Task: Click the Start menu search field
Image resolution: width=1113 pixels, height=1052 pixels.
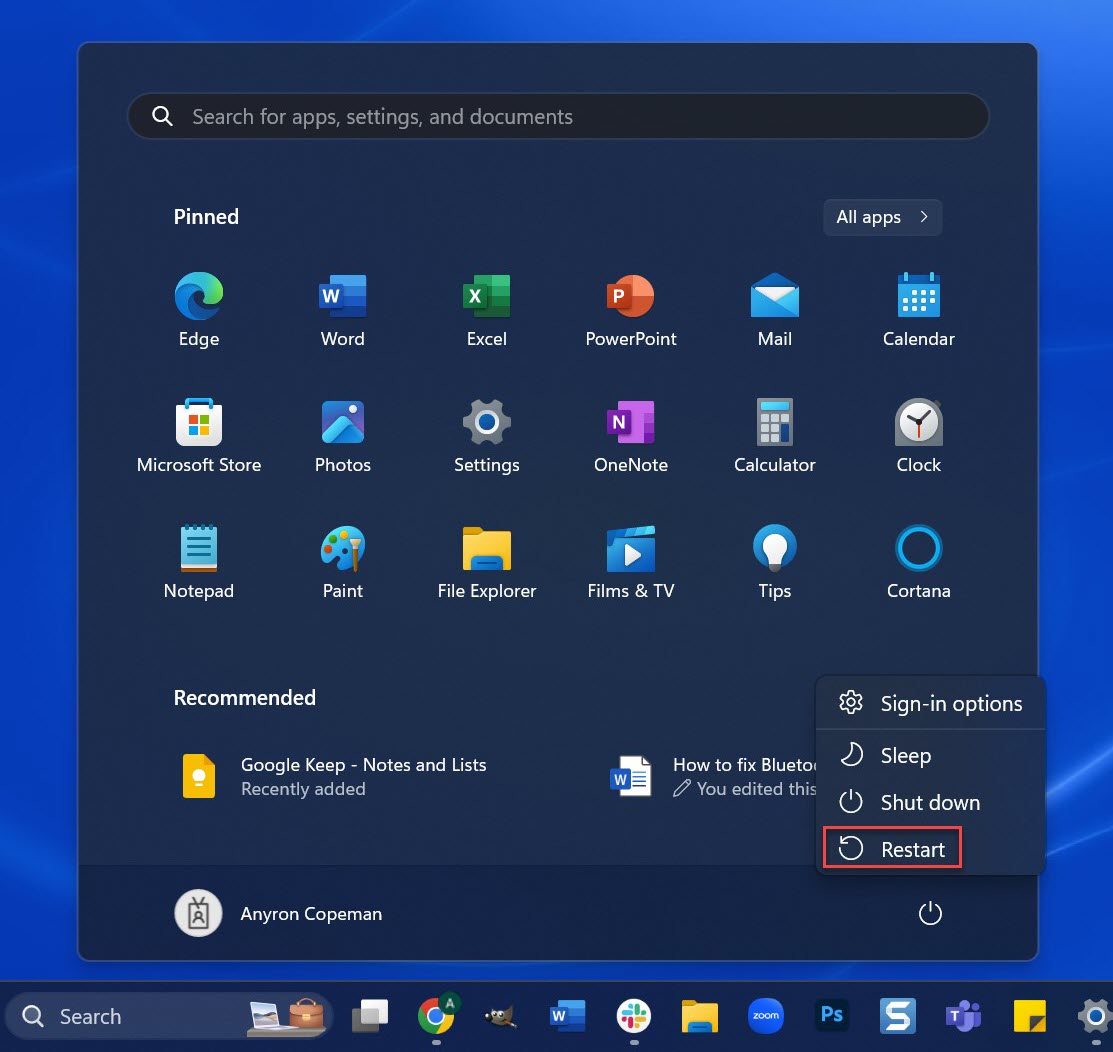Action: click(558, 116)
